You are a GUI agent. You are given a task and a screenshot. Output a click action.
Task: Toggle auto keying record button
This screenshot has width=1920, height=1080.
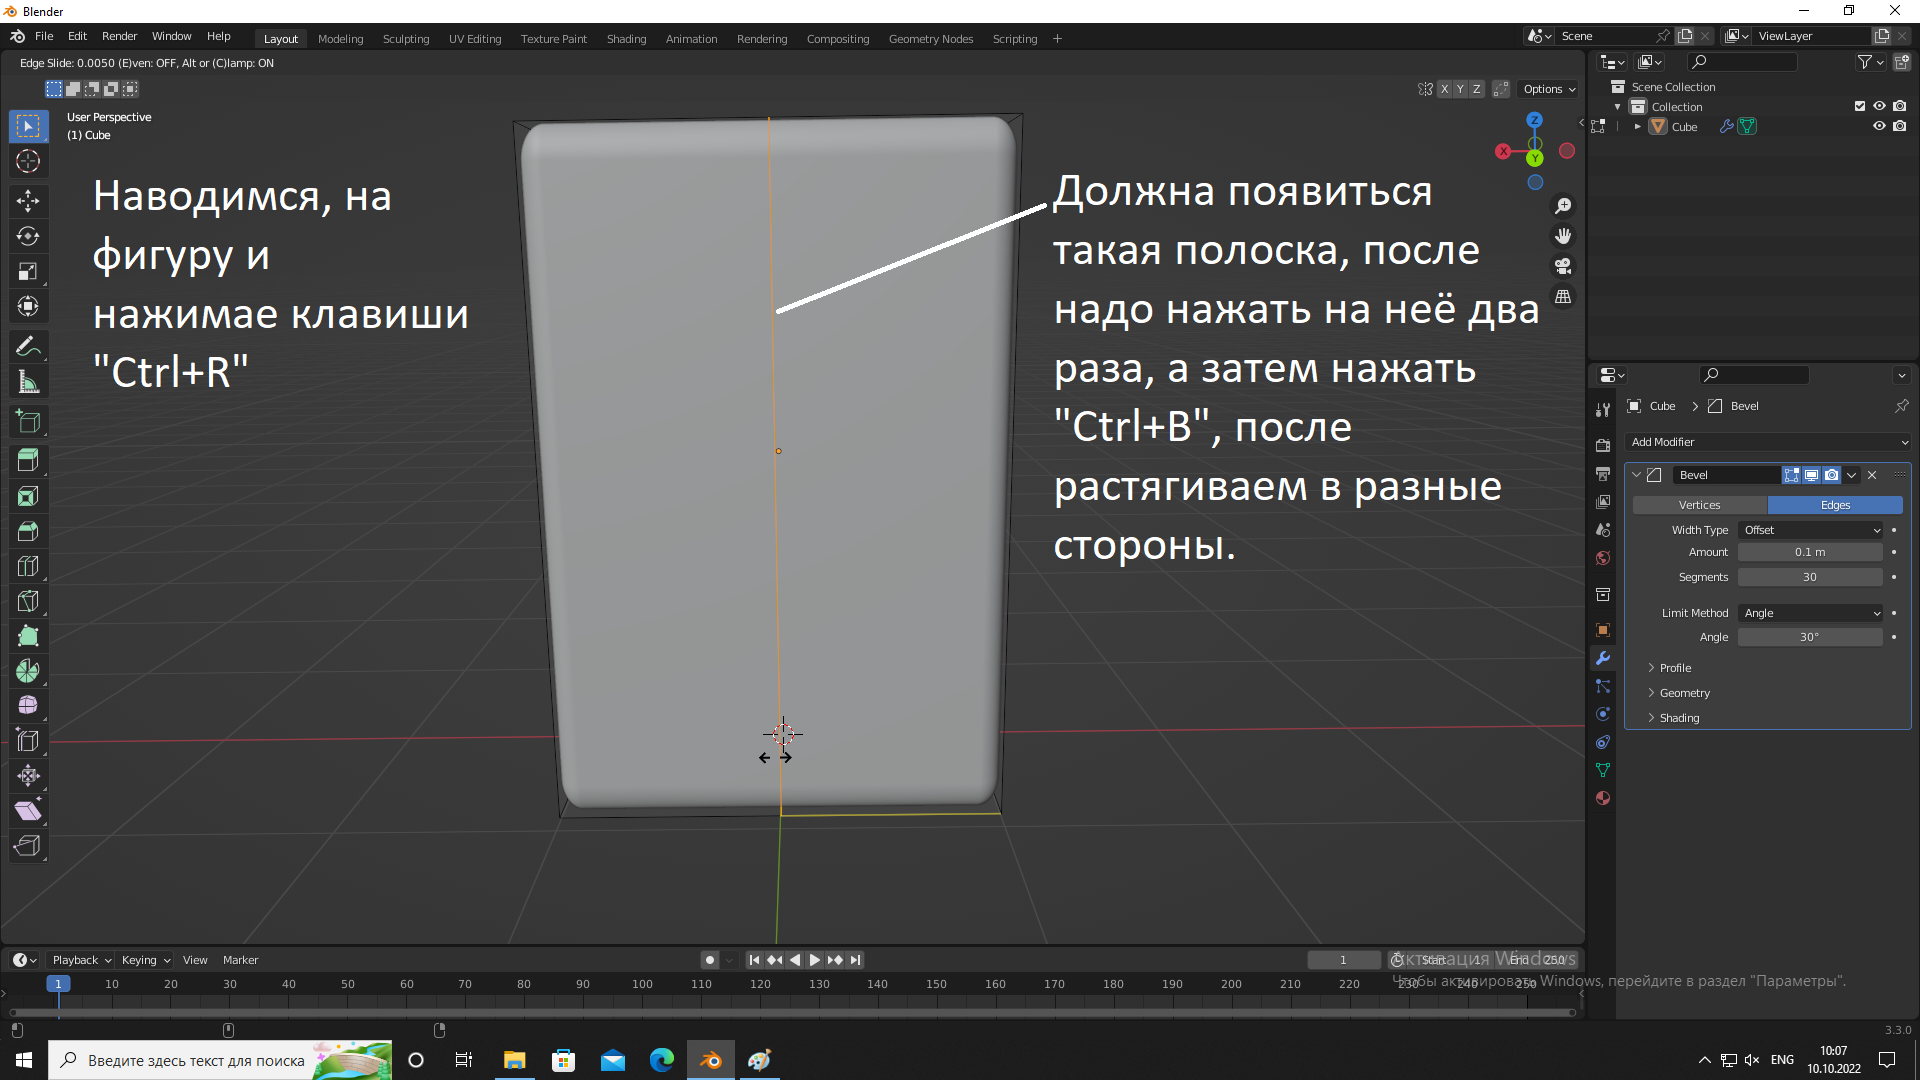(709, 960)
